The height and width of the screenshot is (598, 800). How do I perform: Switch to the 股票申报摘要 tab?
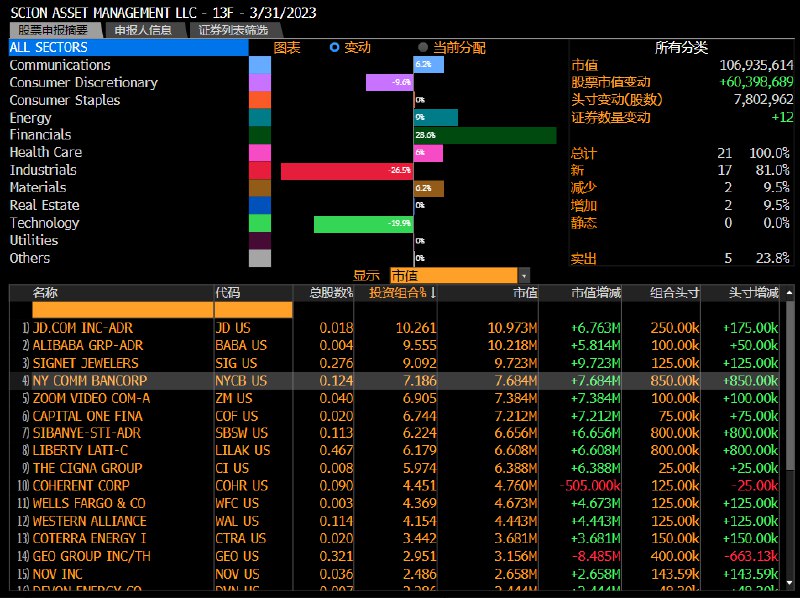55,30
